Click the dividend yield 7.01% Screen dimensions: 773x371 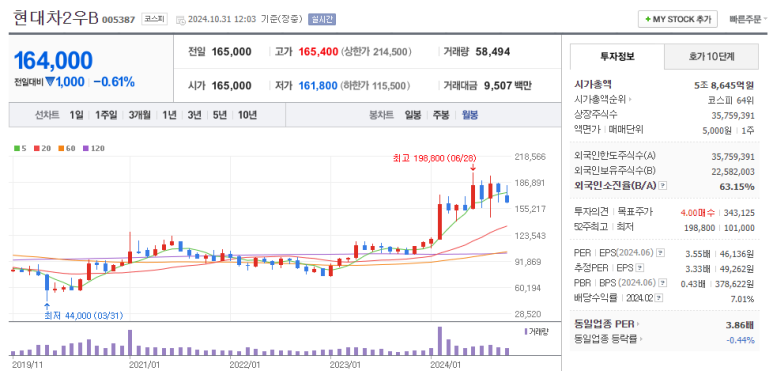743,299
